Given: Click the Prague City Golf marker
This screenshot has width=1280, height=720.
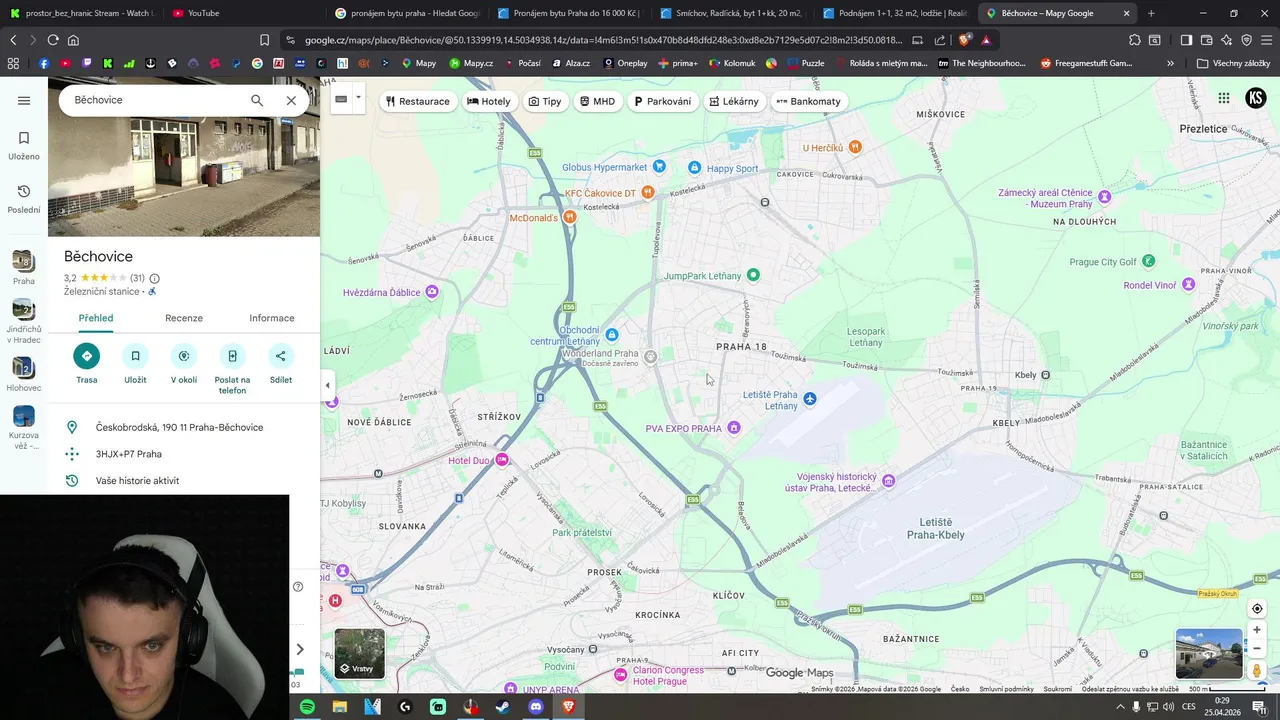Looking at the screenshot, I should 1148,261.
